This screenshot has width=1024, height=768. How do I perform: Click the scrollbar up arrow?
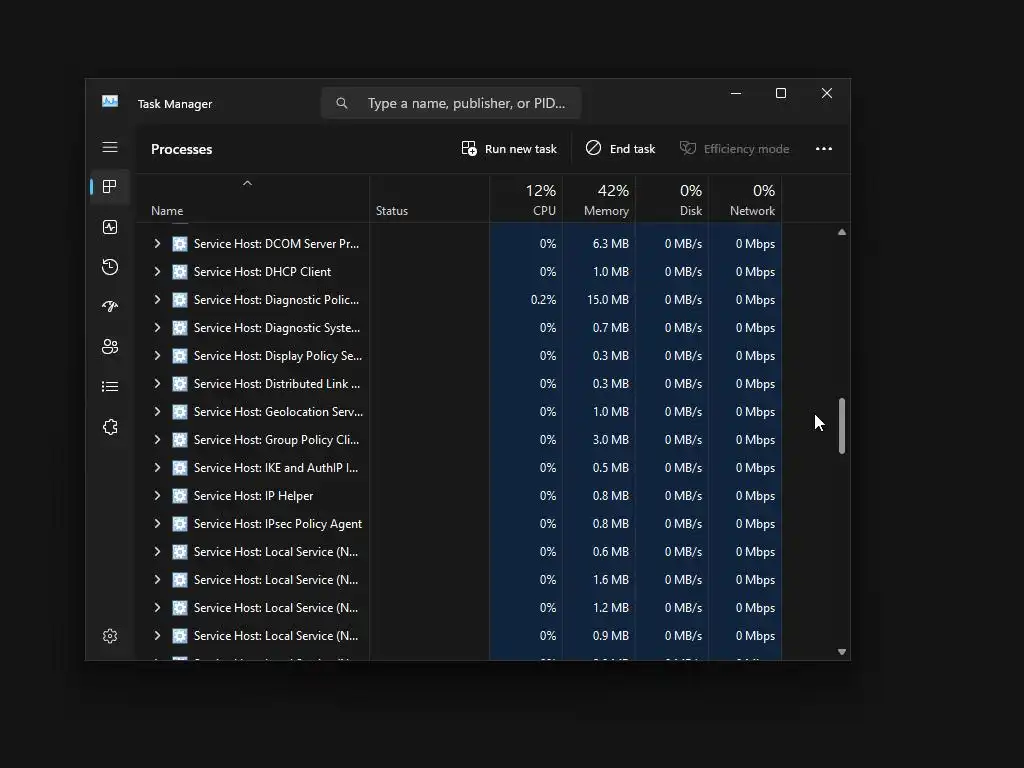coord(842,232)
